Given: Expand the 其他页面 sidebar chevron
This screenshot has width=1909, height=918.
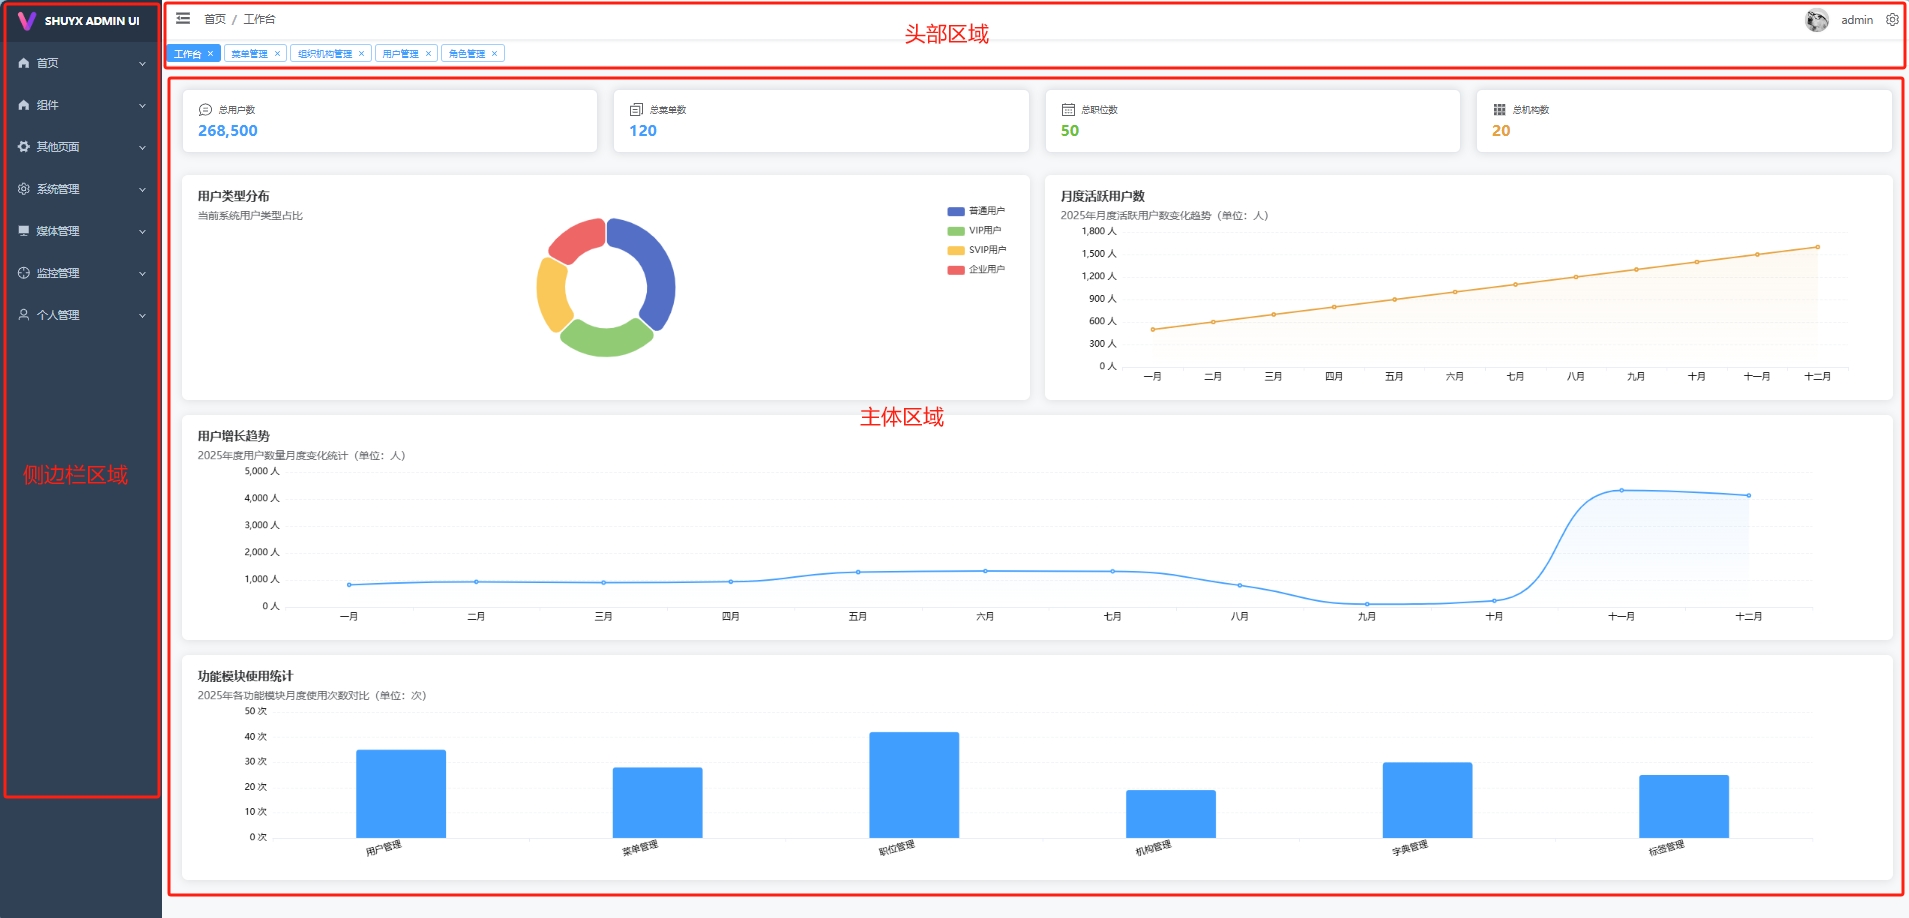Looking at the screenshot, I should 142,148.
